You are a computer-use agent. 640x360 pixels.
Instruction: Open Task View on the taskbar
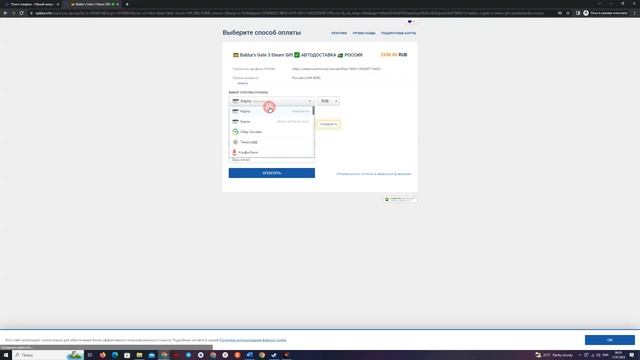pos(90,355)
